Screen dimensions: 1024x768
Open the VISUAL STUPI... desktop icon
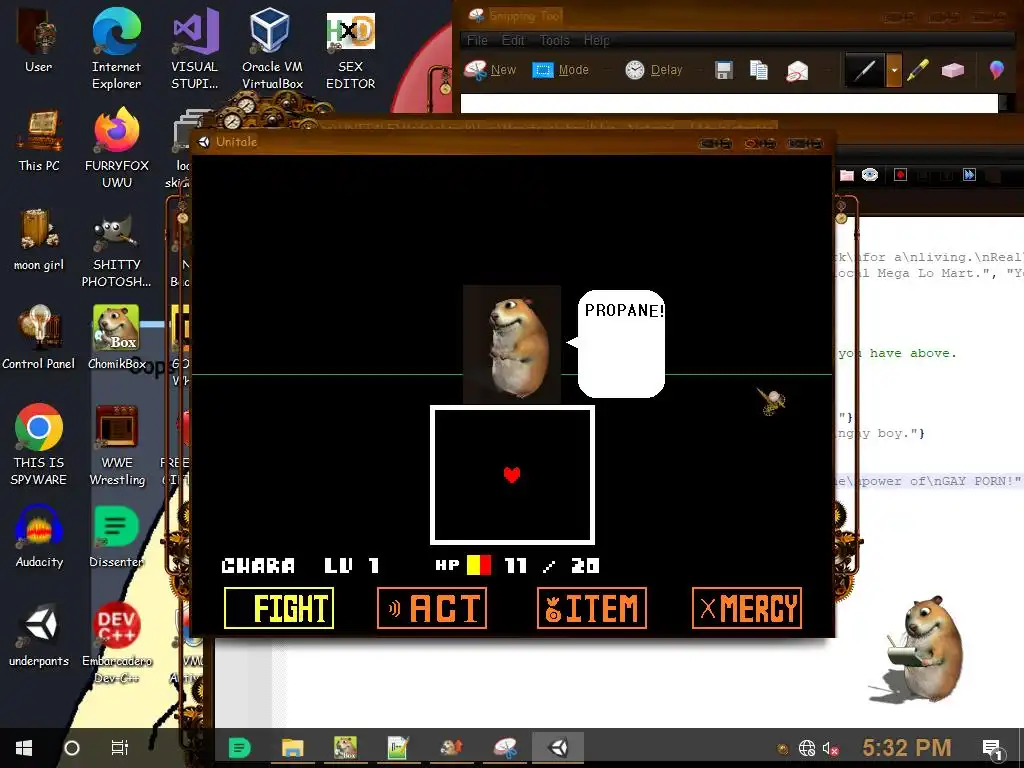click(194, 48)
